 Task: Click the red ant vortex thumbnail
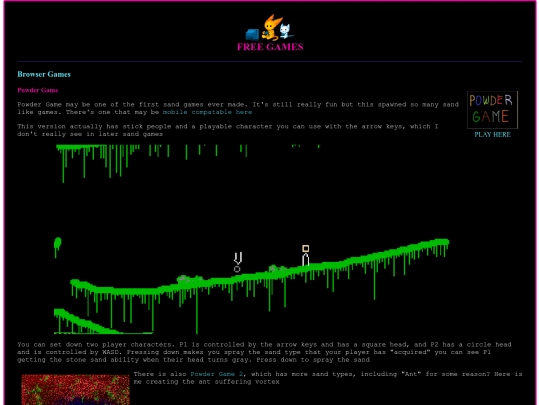pos(75,390)
